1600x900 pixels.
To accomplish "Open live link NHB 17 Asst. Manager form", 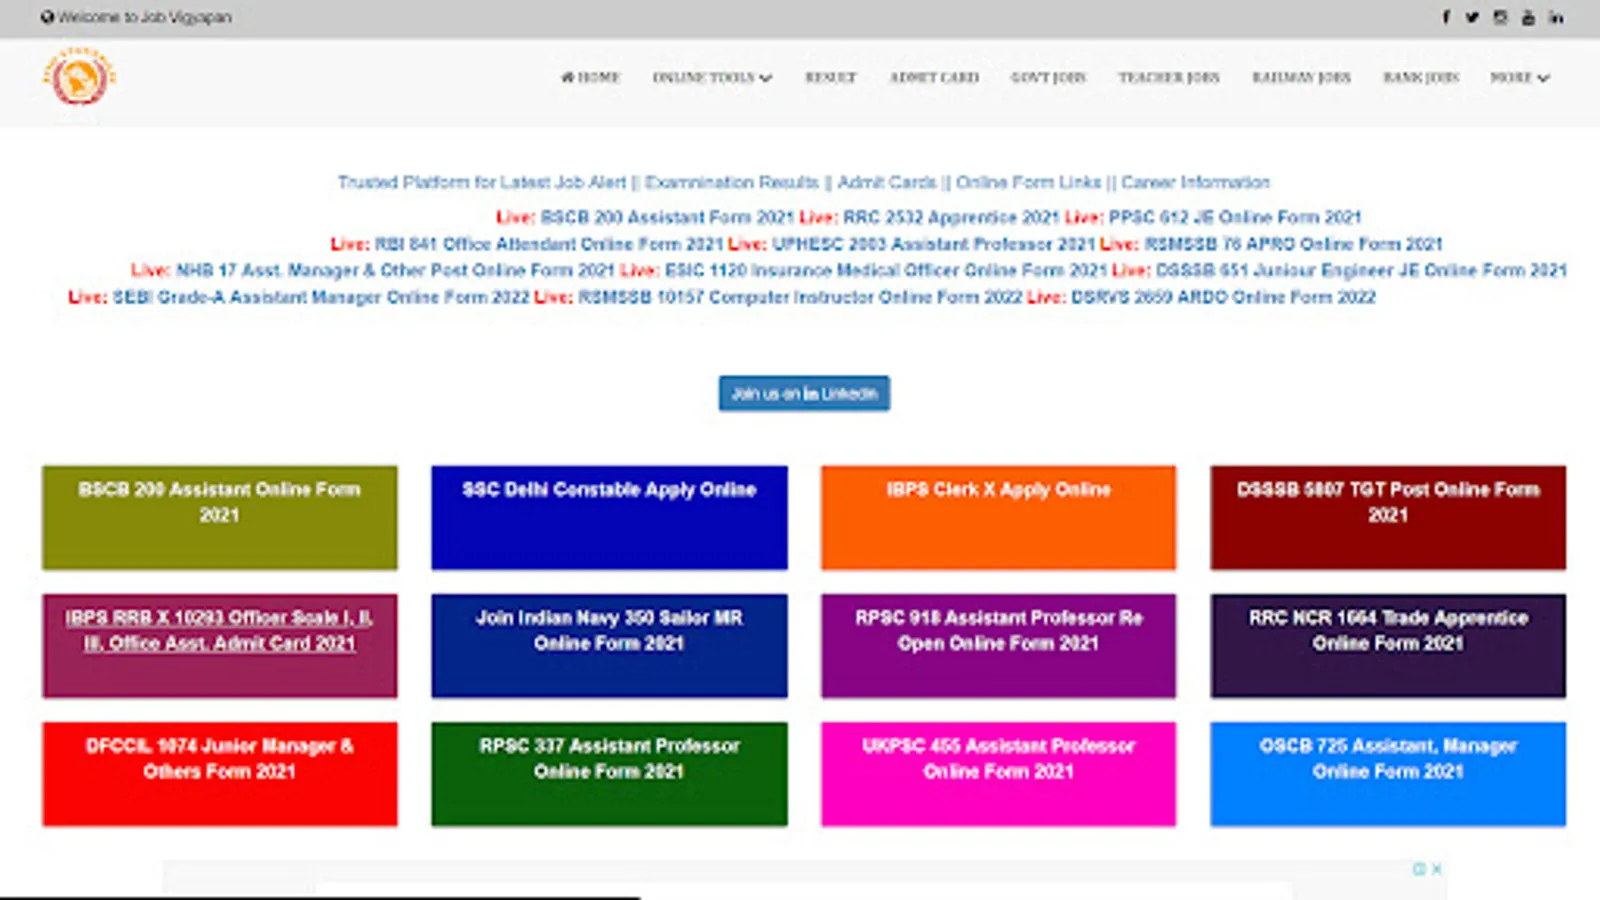I will (x=395, y=270).
